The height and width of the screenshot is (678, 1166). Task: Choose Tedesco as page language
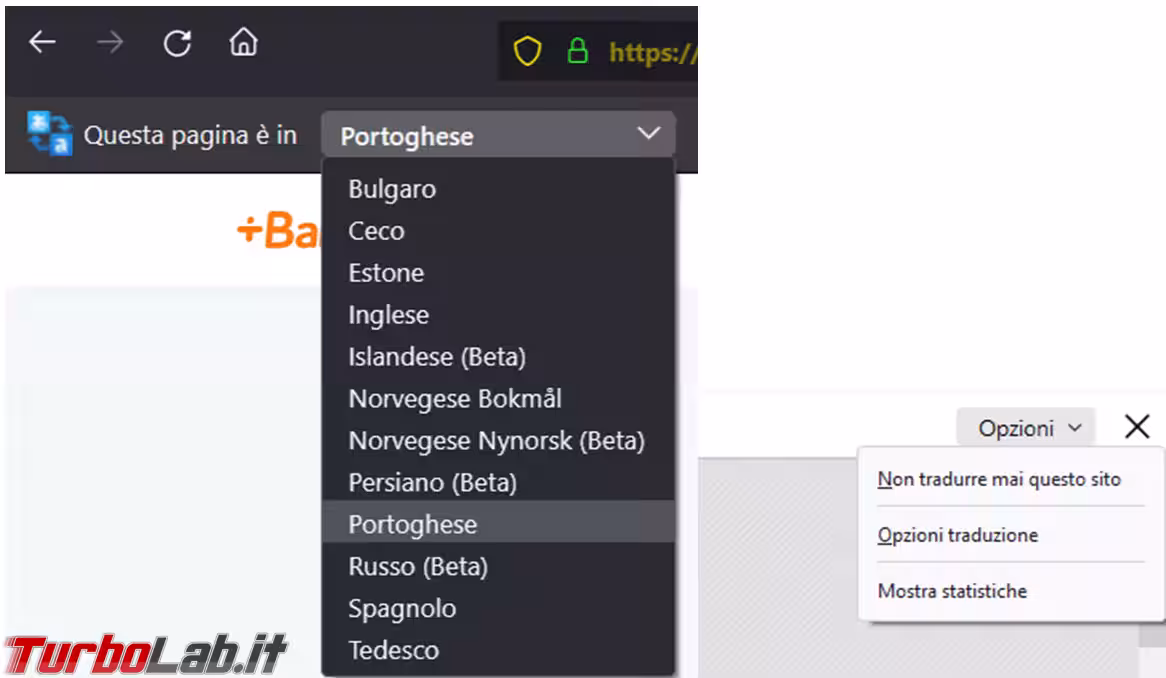pos(393,651)
